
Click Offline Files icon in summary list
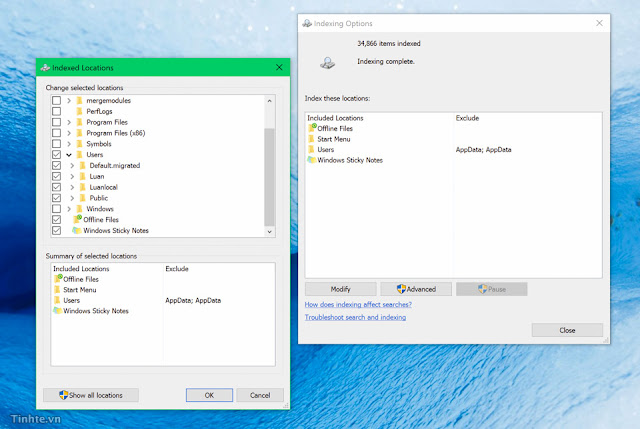coord(58,279)
